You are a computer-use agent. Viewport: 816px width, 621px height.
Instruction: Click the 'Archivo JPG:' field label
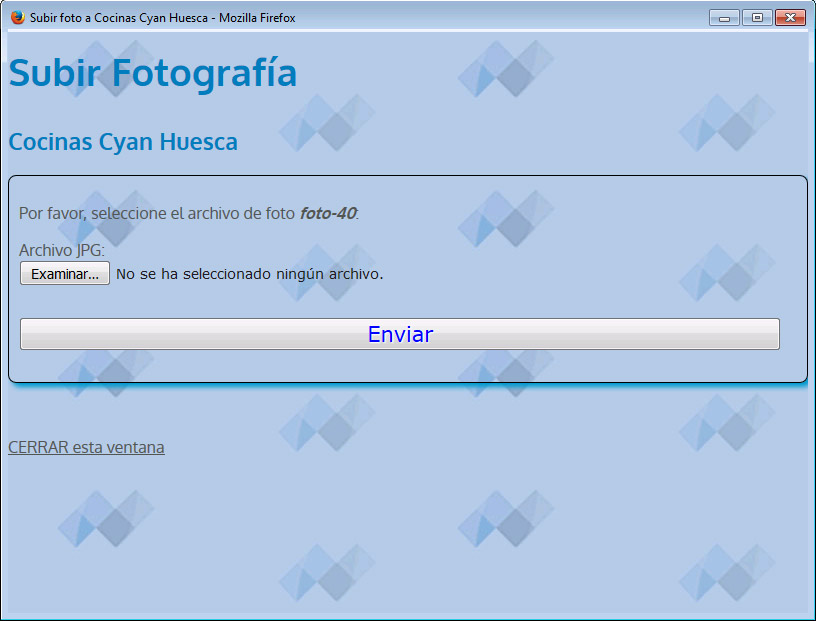(62, 250)
